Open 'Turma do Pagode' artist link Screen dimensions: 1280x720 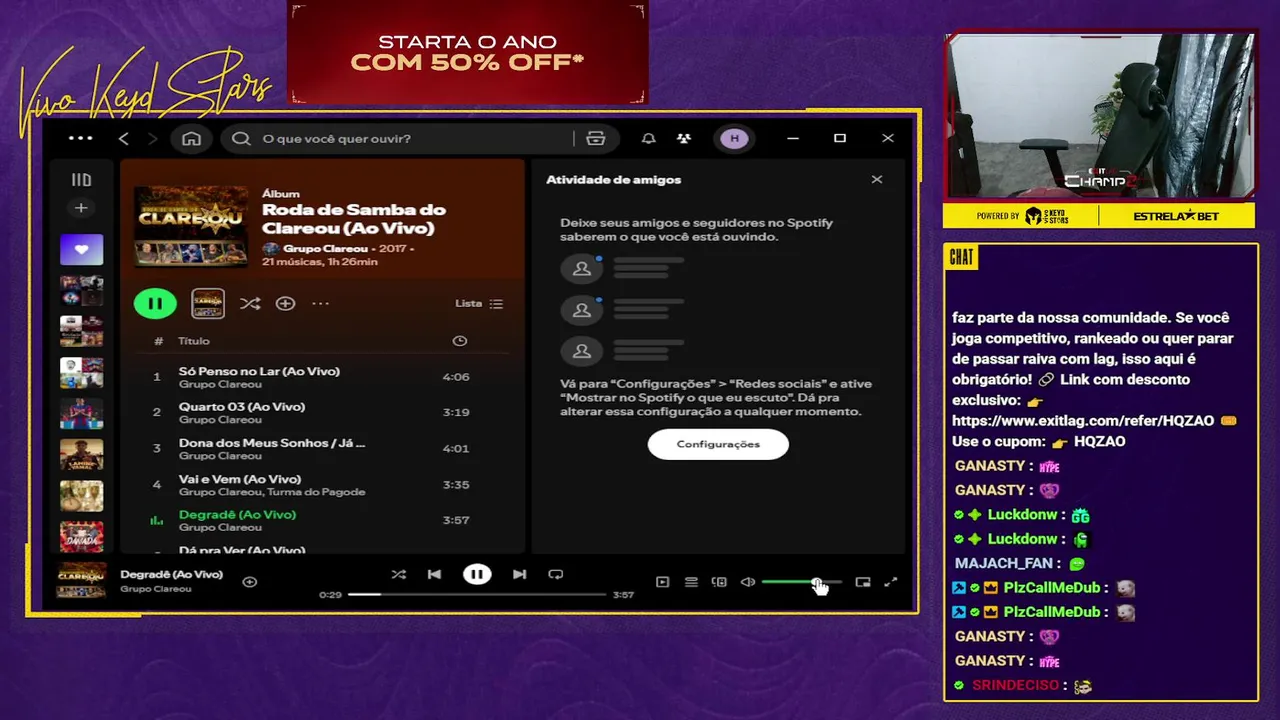point(315,492)
